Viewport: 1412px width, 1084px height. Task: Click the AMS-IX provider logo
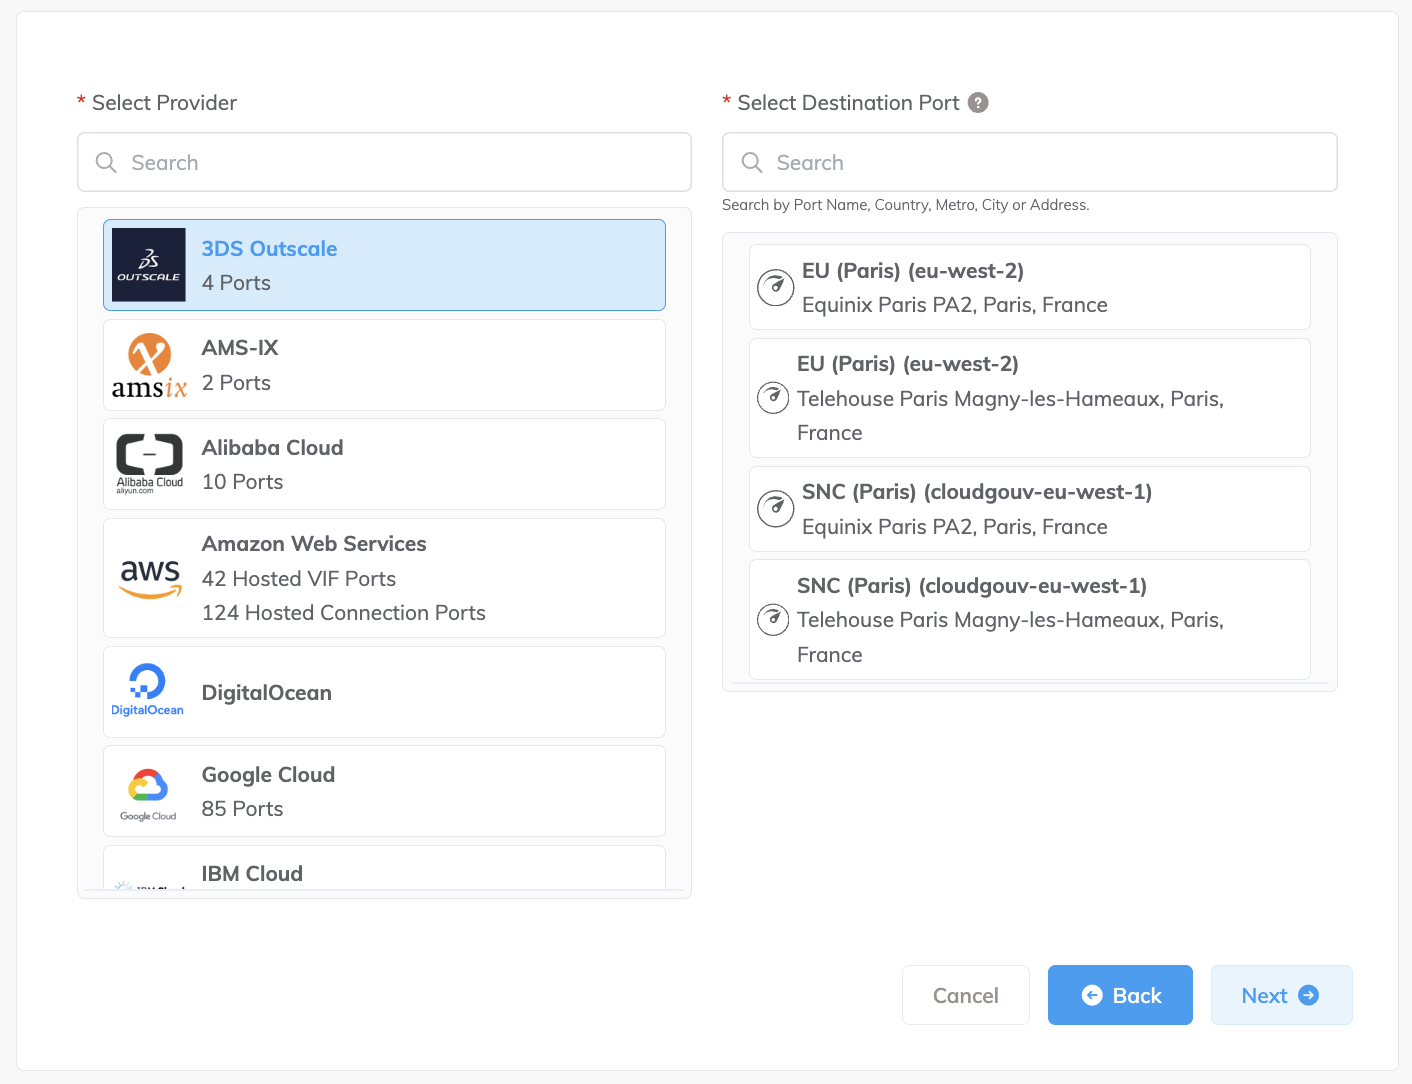click(x=149, y=366)
